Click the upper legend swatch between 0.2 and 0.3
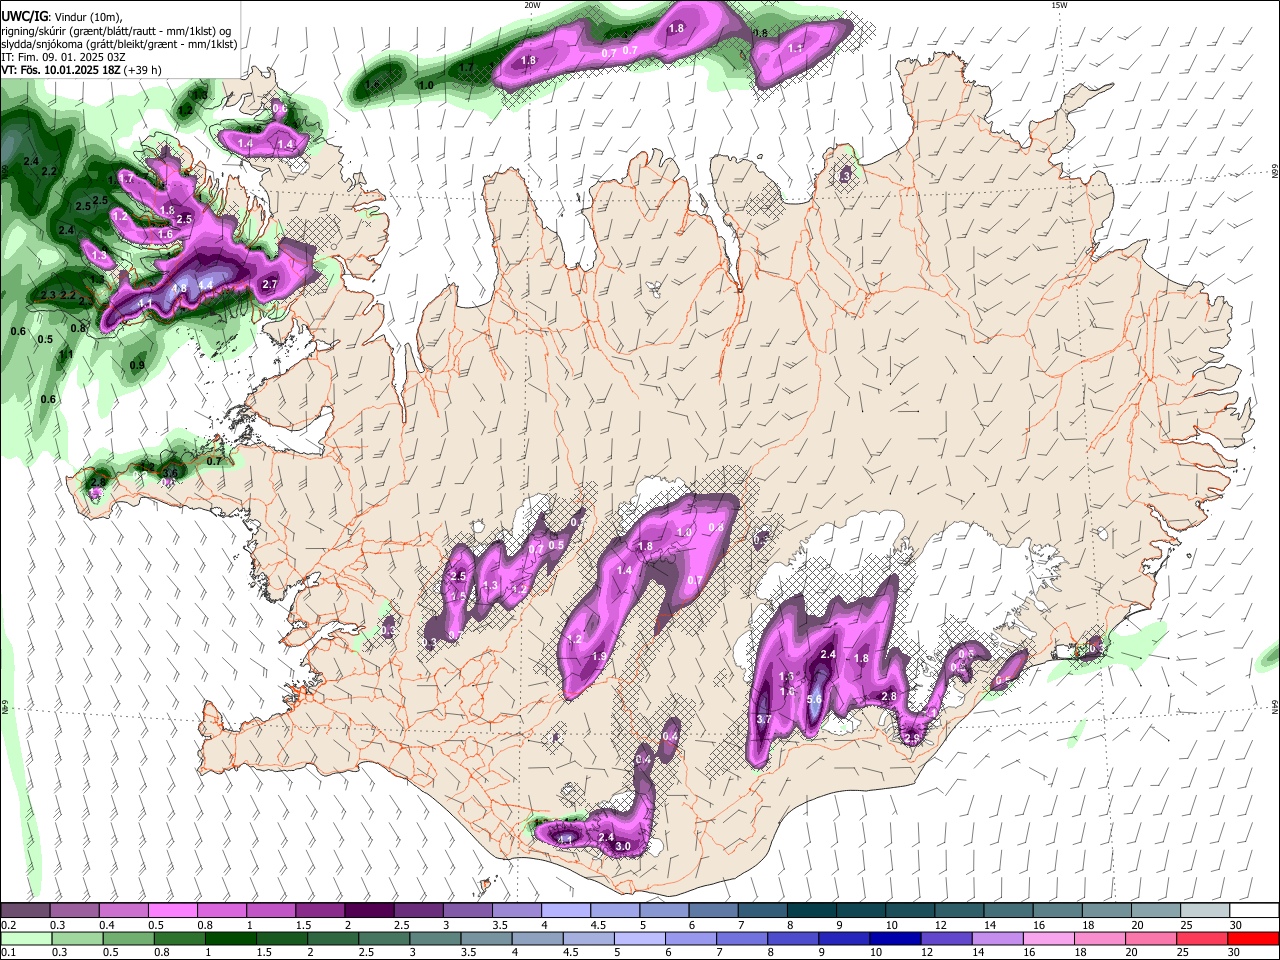 point(25,910)
